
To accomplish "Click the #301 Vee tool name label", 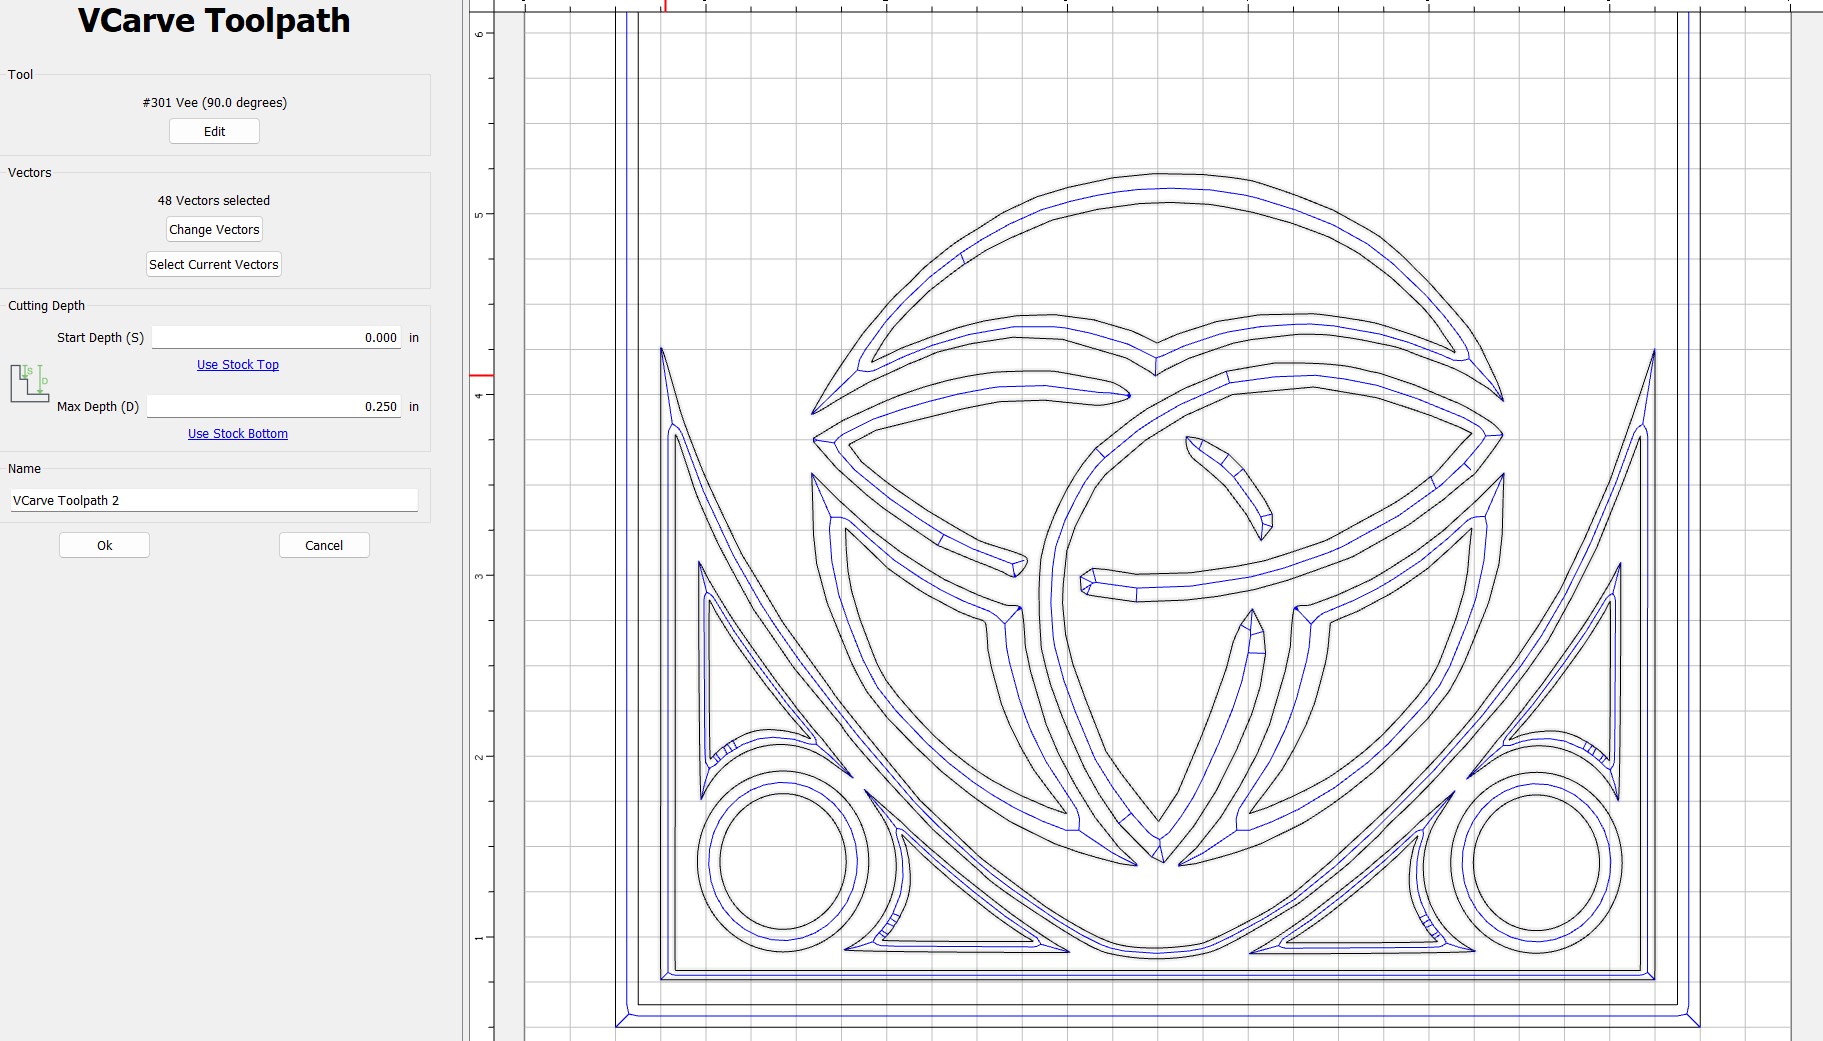I will (x=214, y=102).
